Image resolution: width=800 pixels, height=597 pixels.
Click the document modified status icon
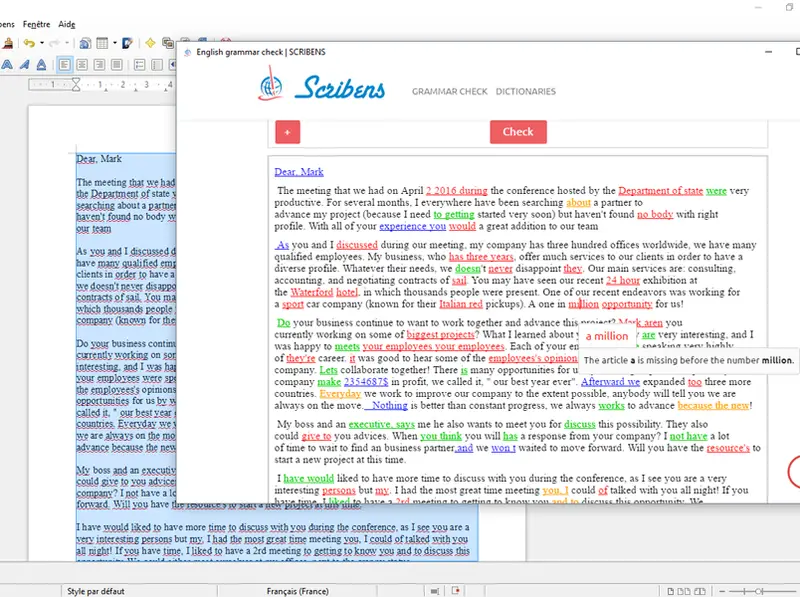point(456,591)
